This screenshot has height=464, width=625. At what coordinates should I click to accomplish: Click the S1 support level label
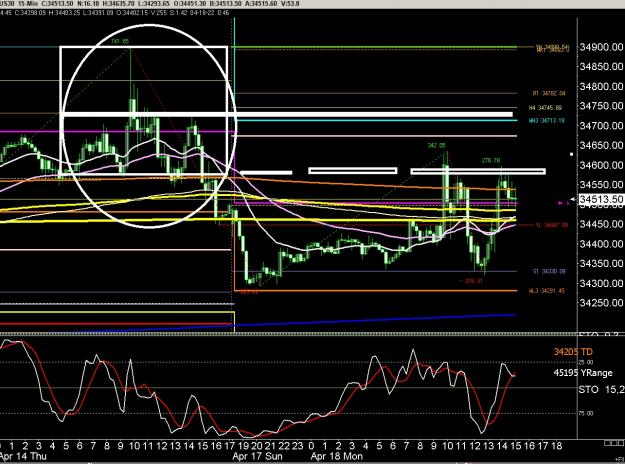coord(549,271)
